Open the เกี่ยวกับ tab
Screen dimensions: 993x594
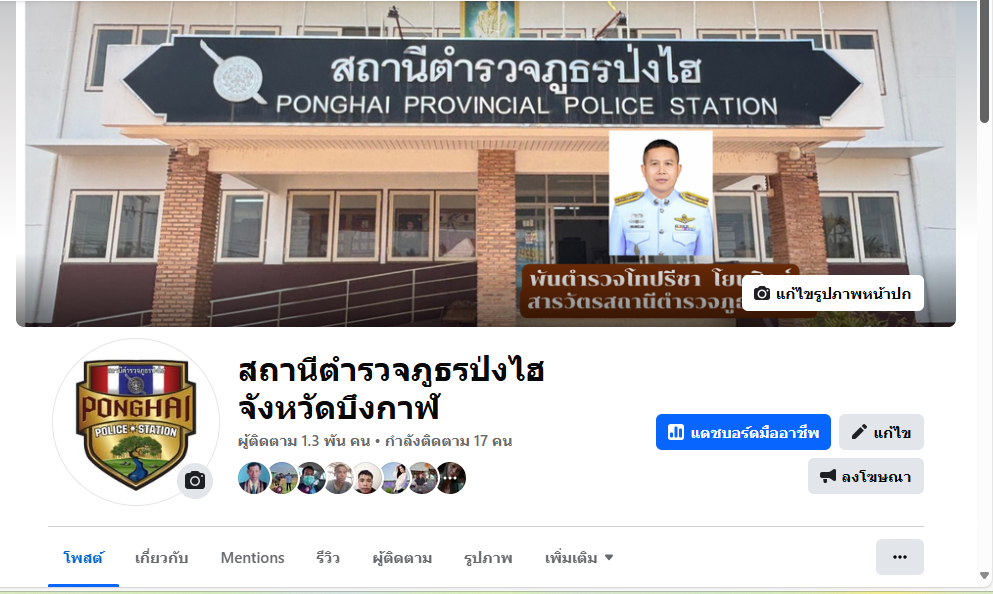[x=161, y=558]
